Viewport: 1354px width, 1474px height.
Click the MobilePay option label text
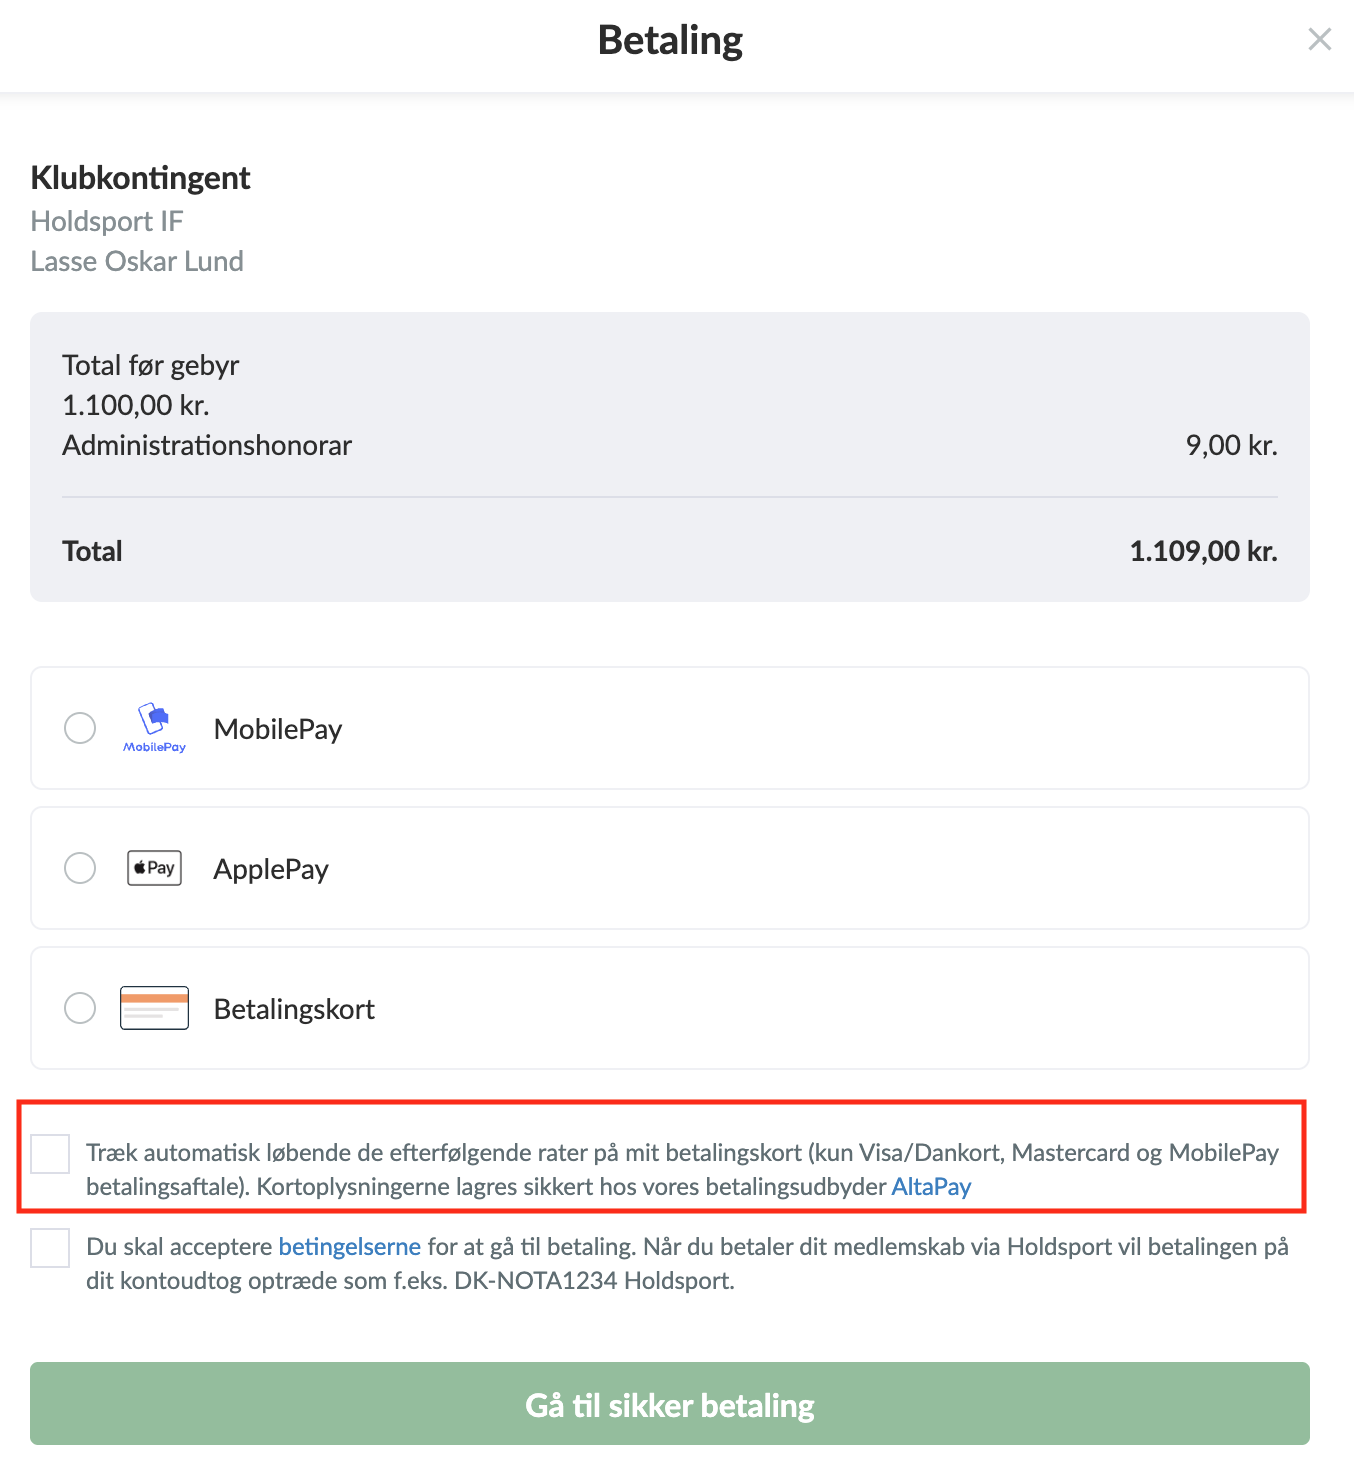278,729
